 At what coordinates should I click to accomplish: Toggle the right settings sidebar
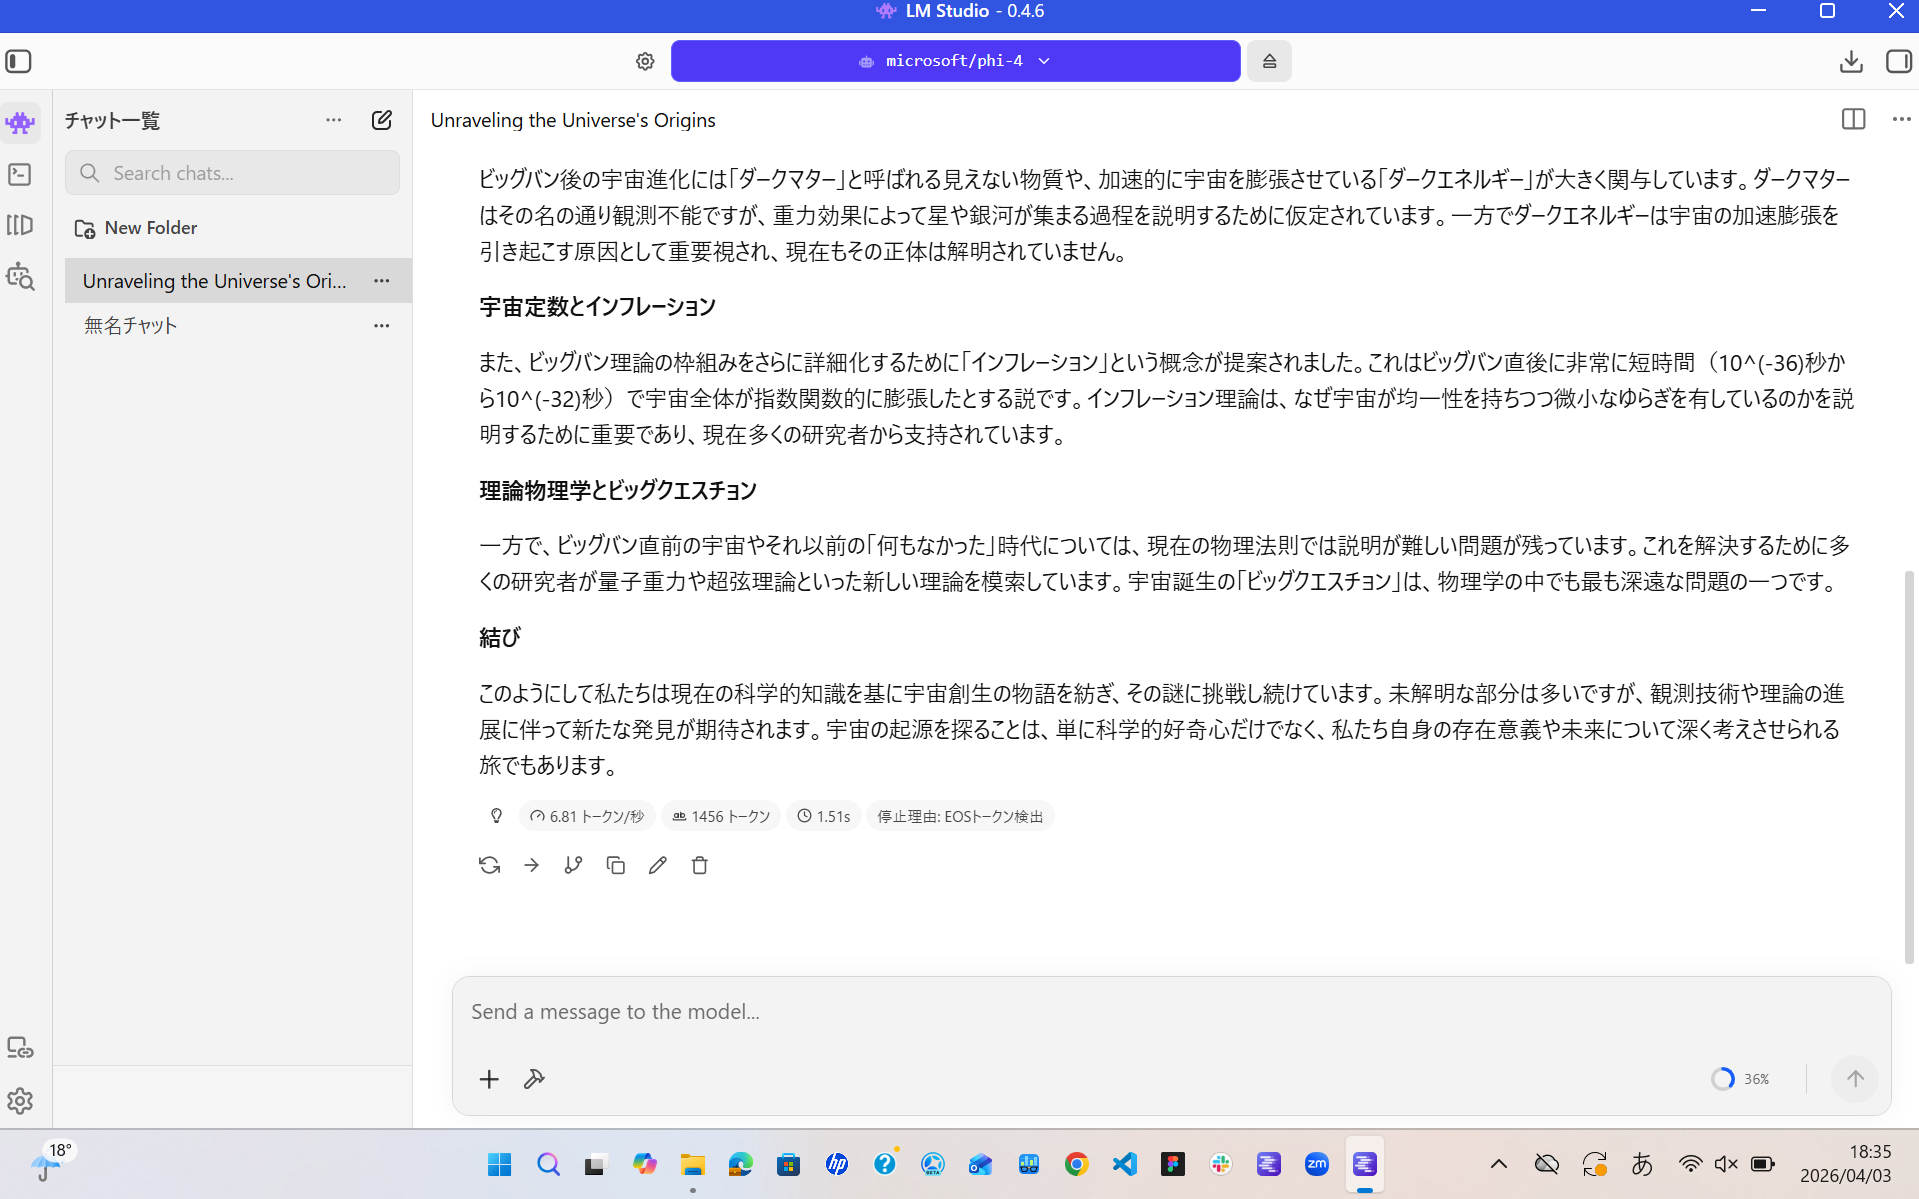click(1898, 61)
